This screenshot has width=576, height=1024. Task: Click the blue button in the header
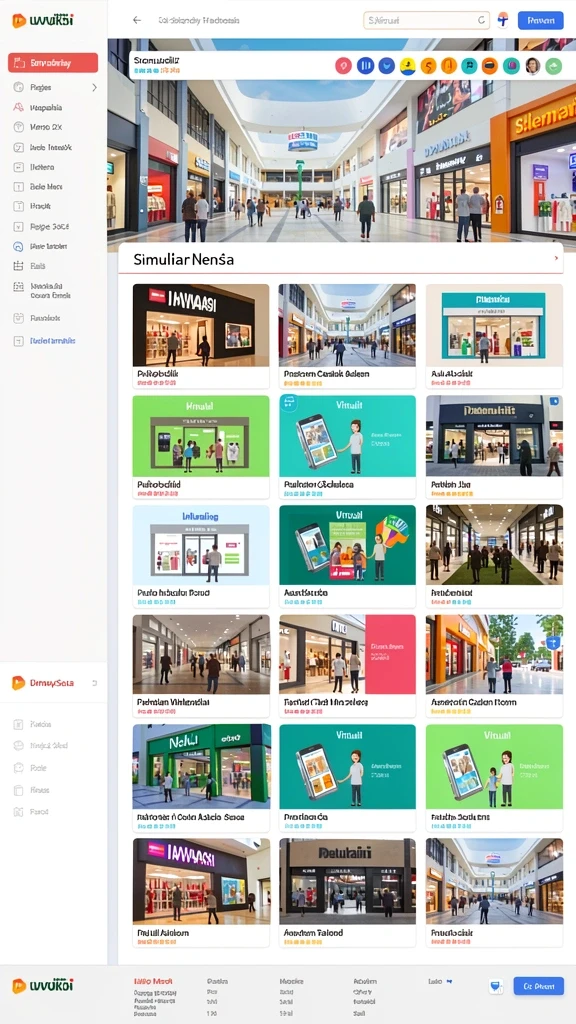coord(540,20)
